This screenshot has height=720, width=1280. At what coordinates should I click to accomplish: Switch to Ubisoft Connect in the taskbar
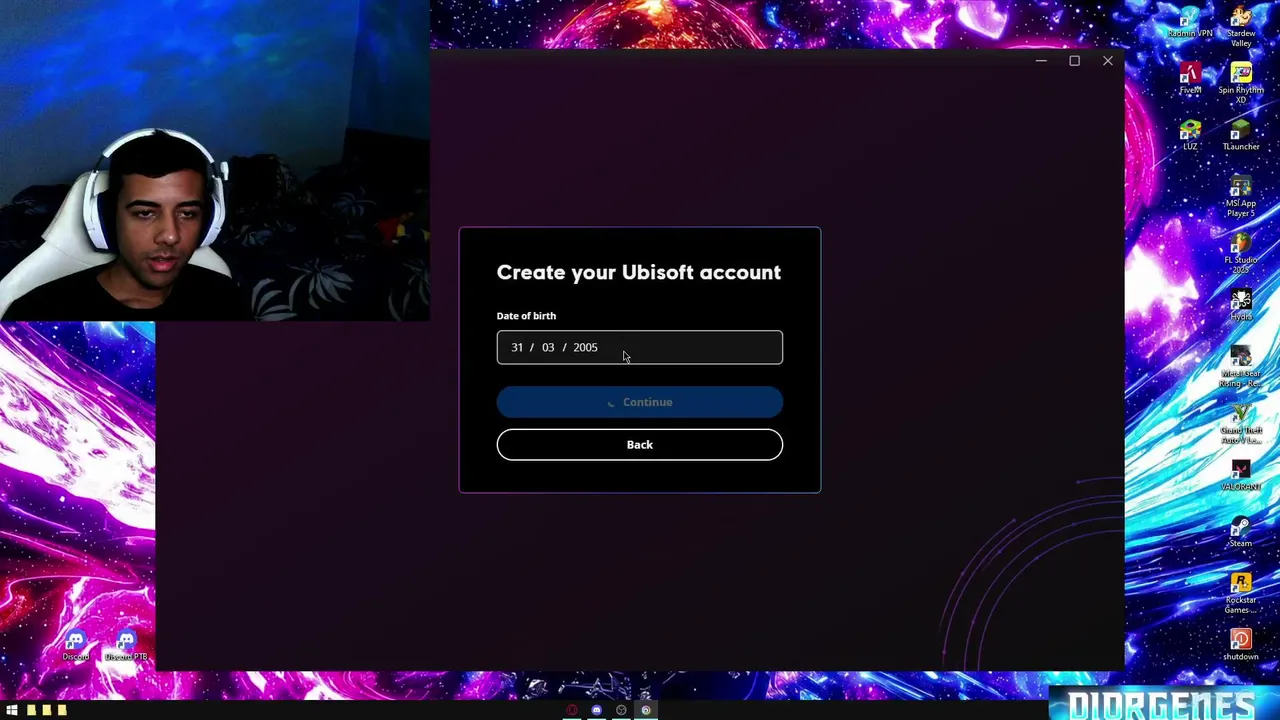[x=646, y=710]
